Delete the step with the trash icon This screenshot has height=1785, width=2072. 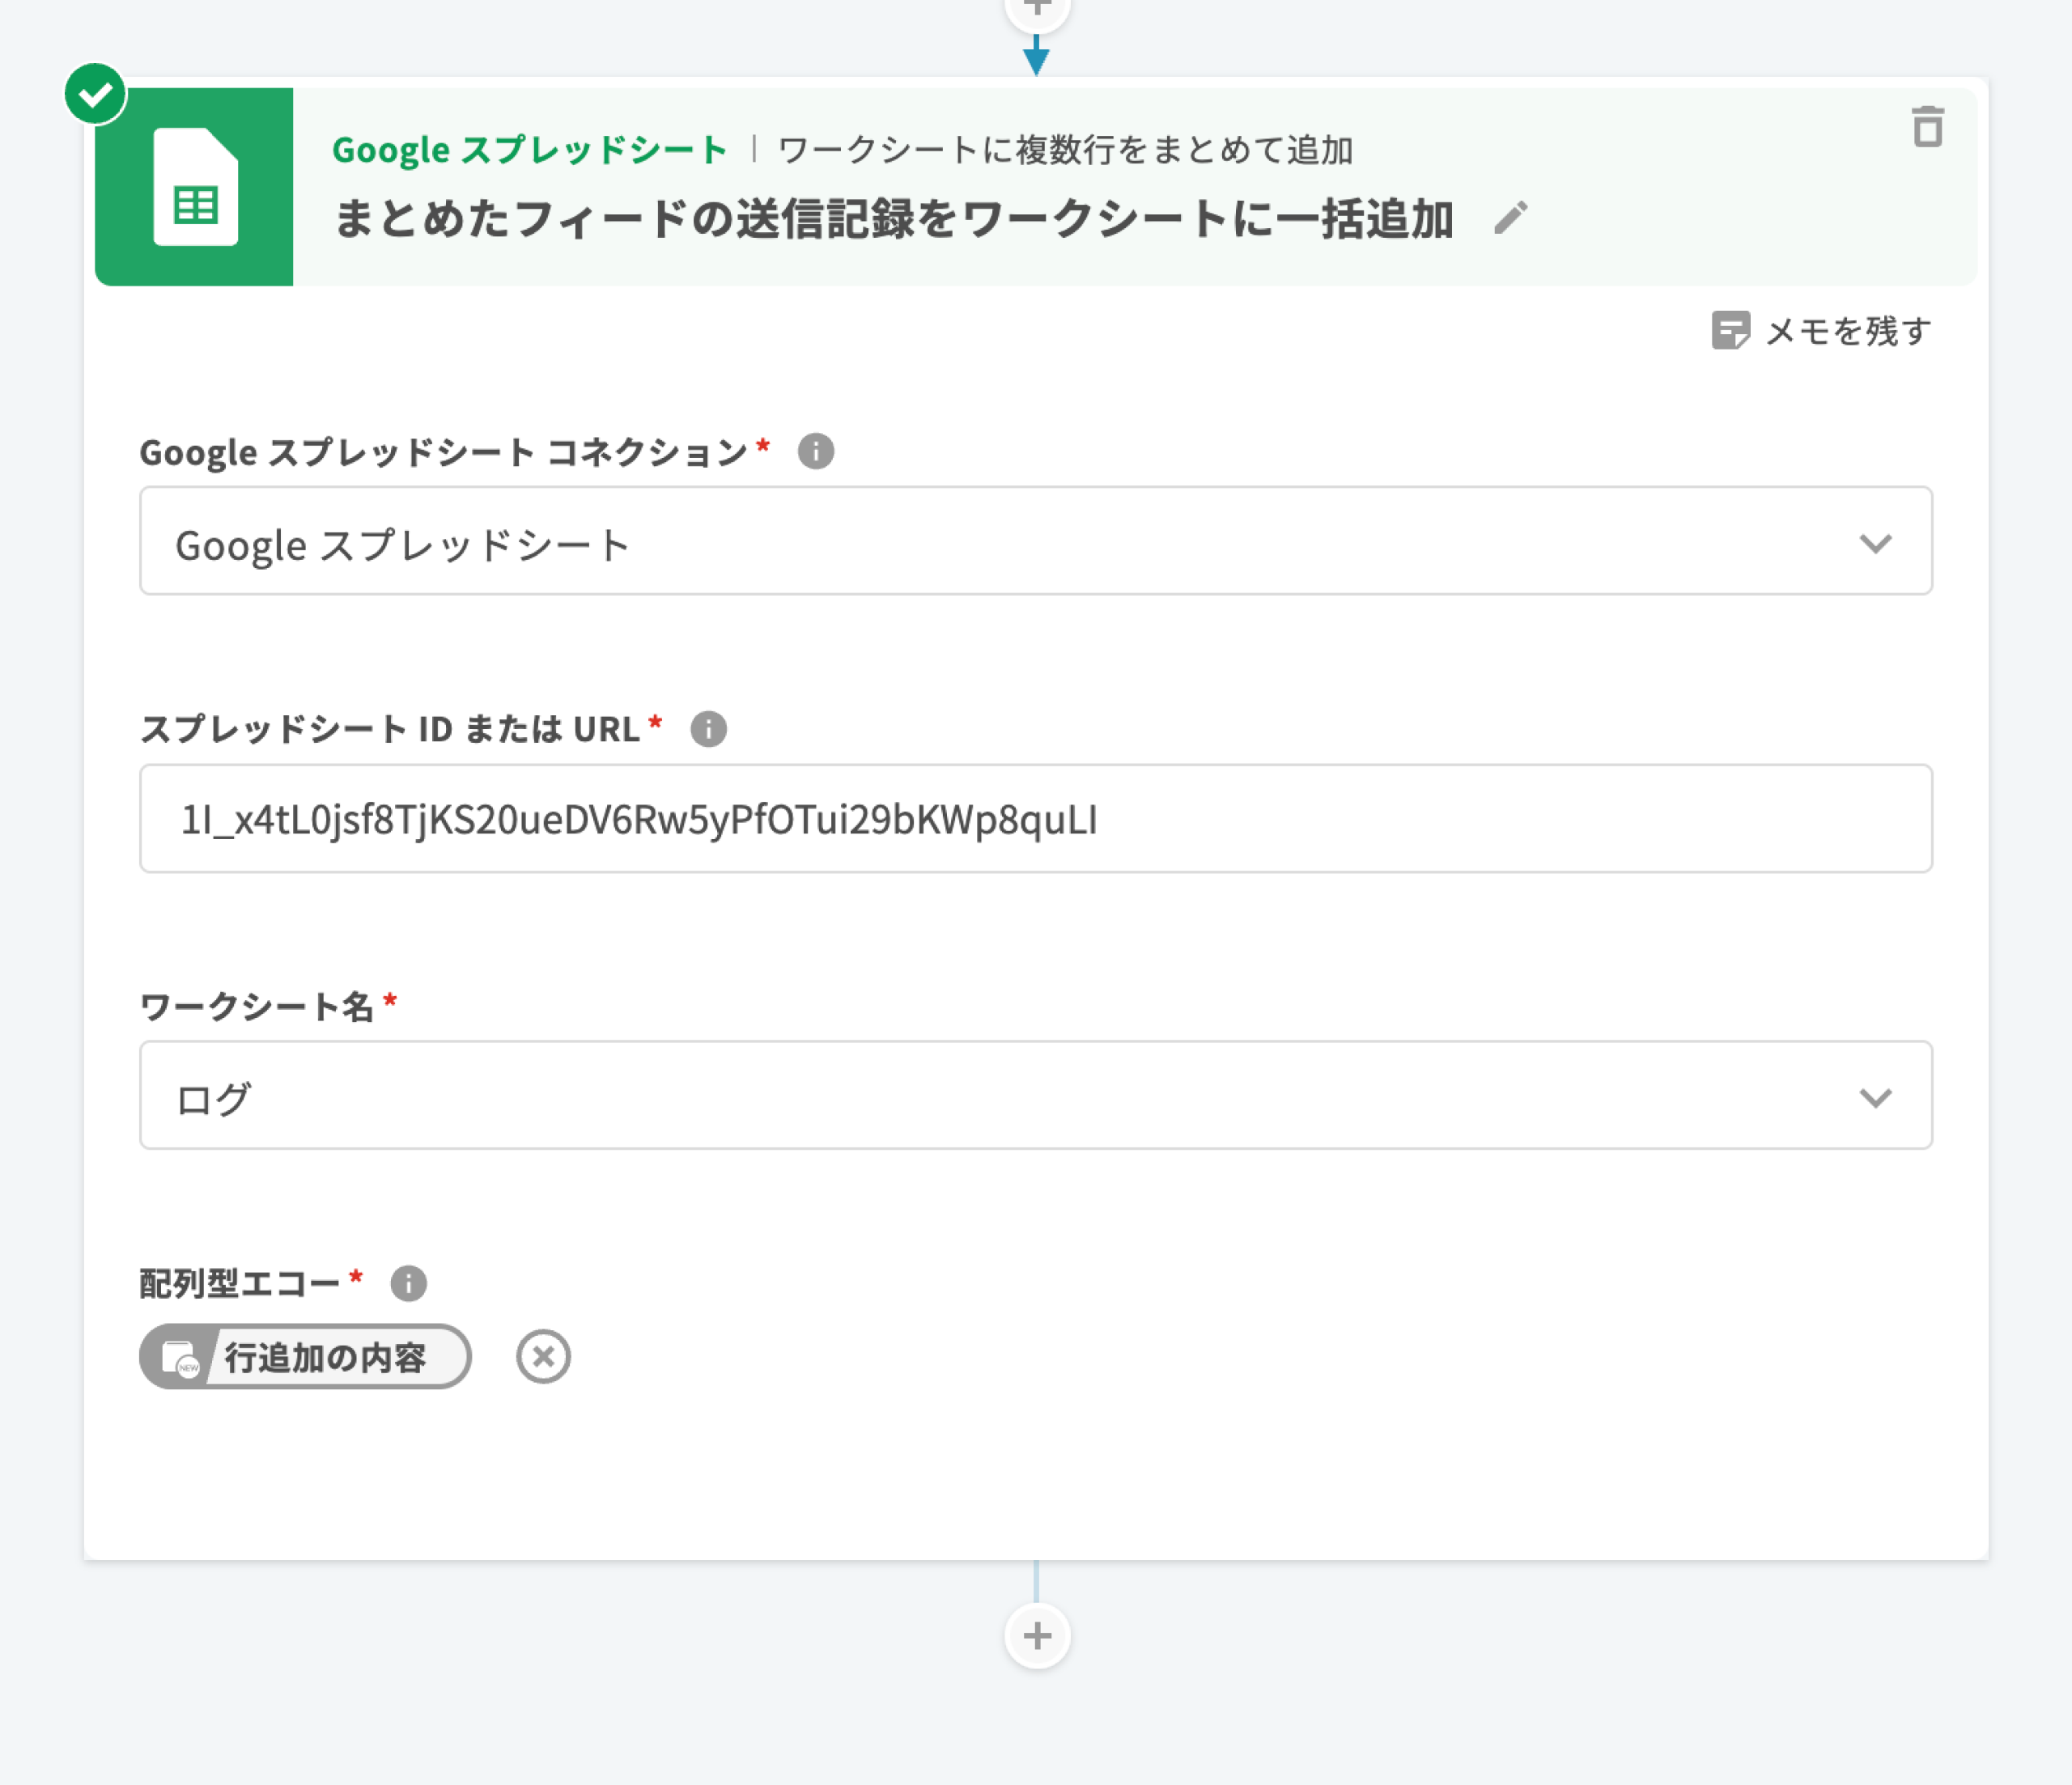coord(1927,127)
